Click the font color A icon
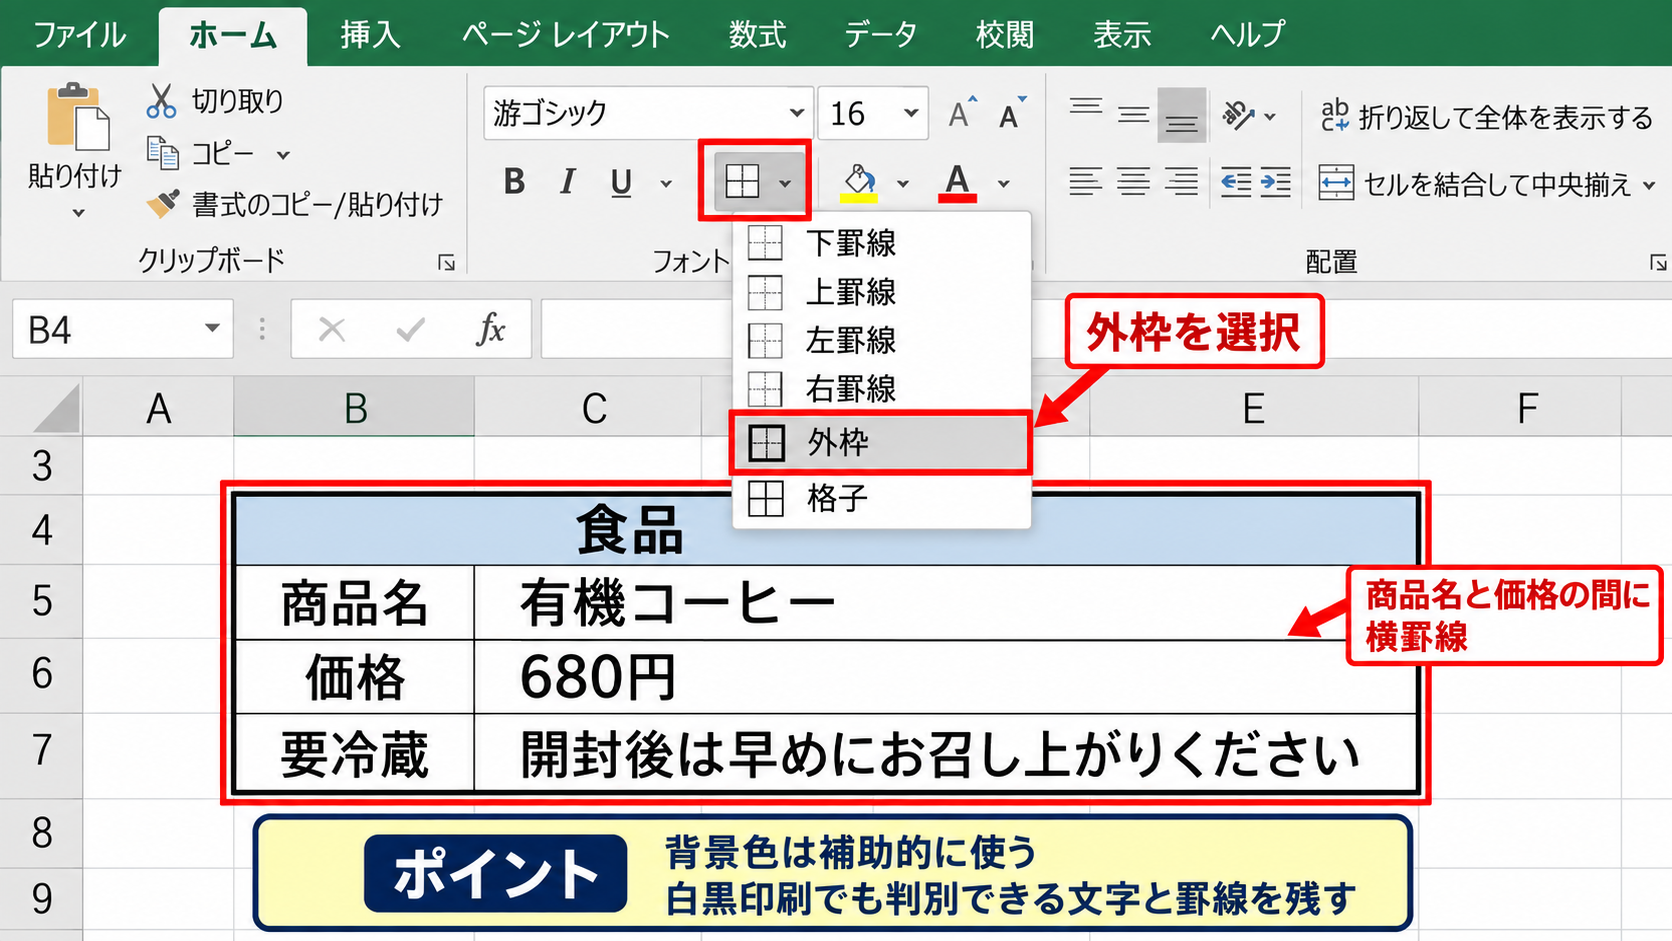 coord(957,183)
